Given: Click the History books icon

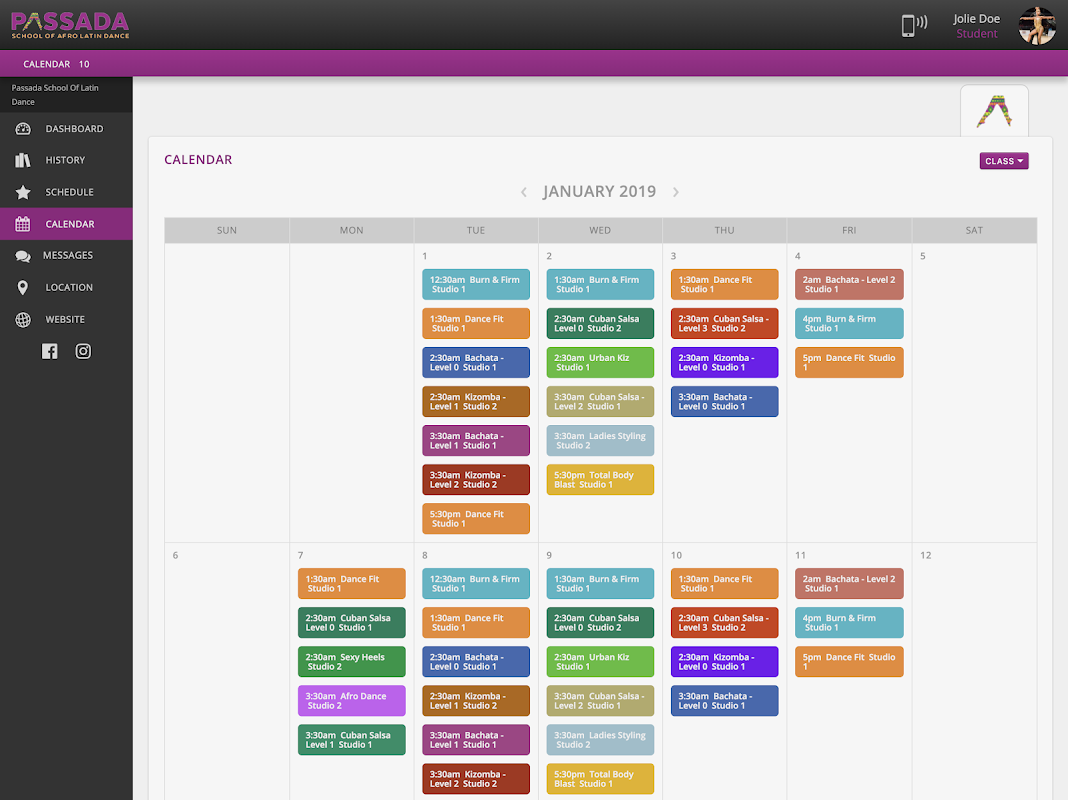Looking at the screenshot, I should tap(23, 160).
